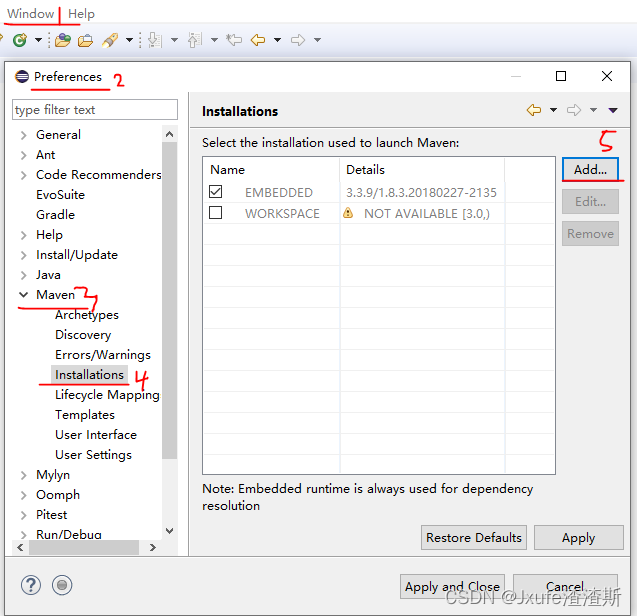Click tree scrollbar up arrow
The width and height of the screenshot is (637, 616).
[x=170, y=134]
